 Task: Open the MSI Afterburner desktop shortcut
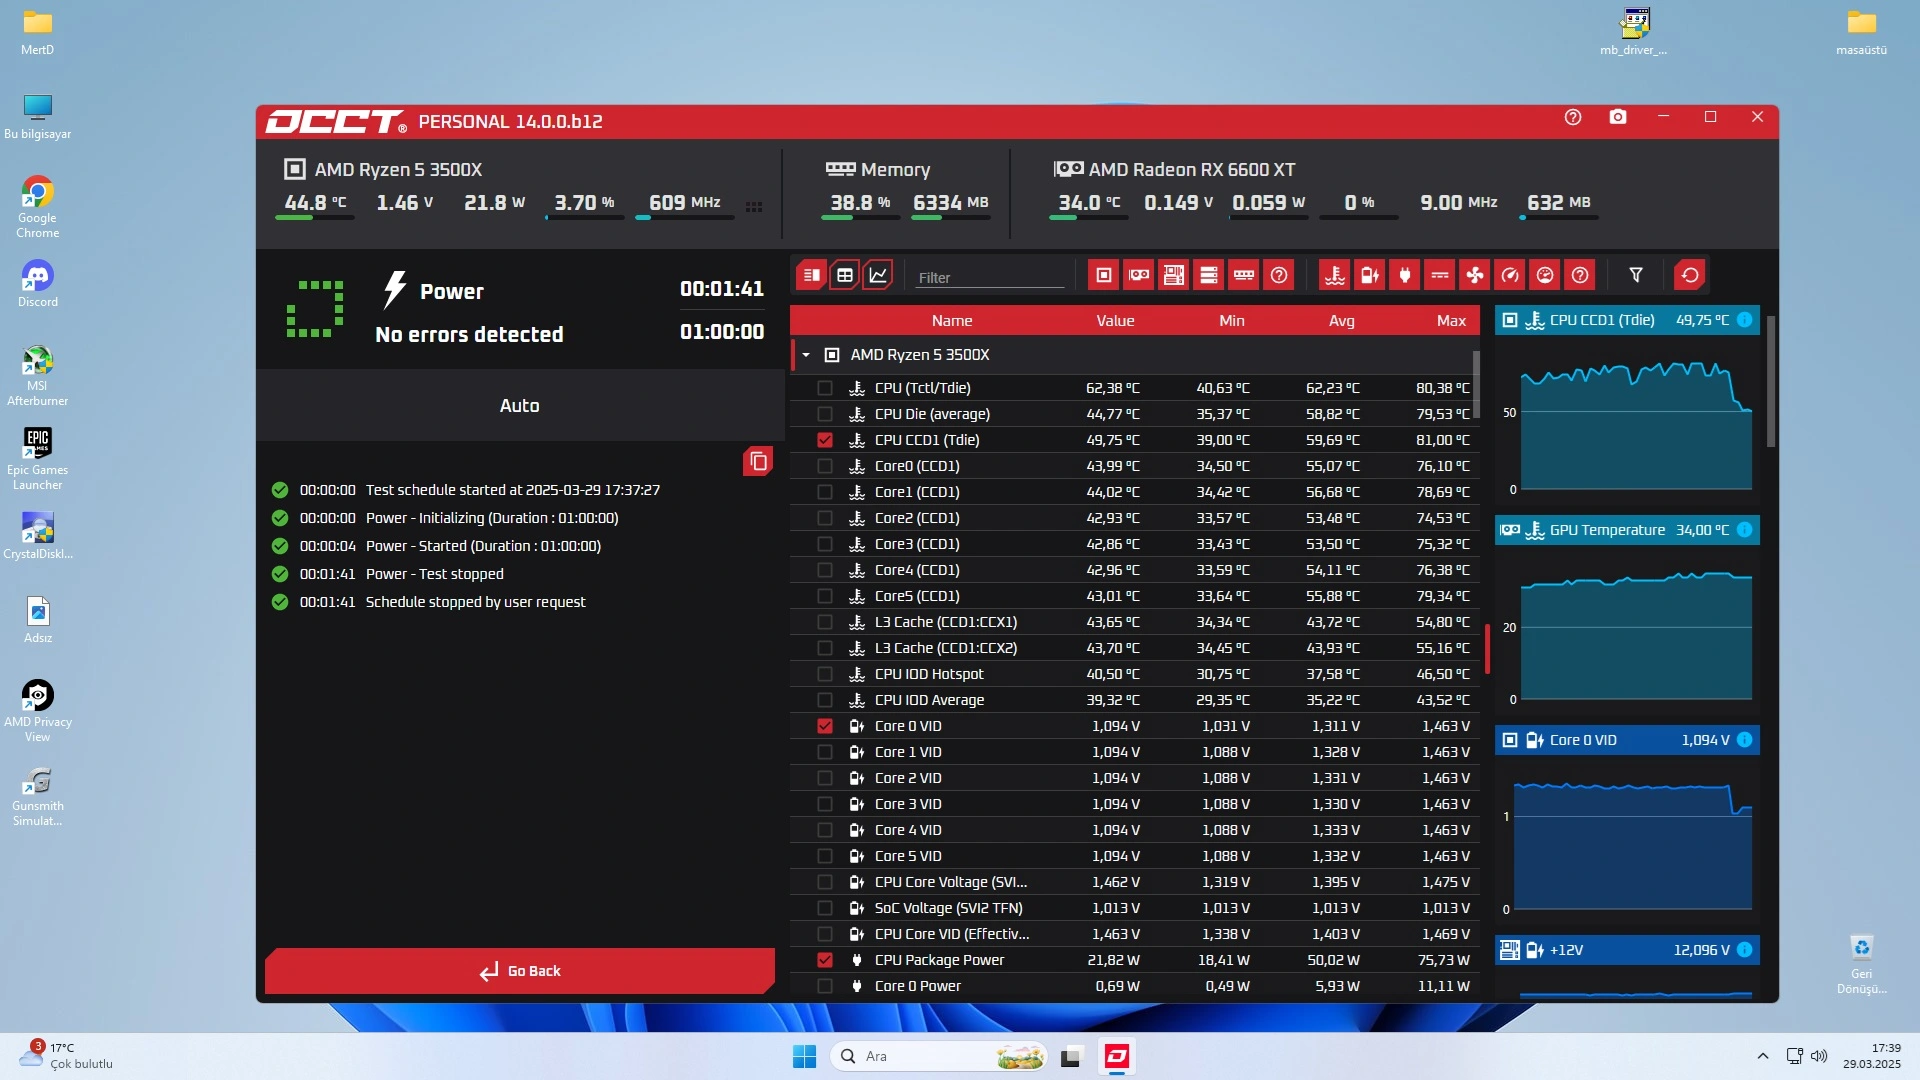tap(37, 375)
